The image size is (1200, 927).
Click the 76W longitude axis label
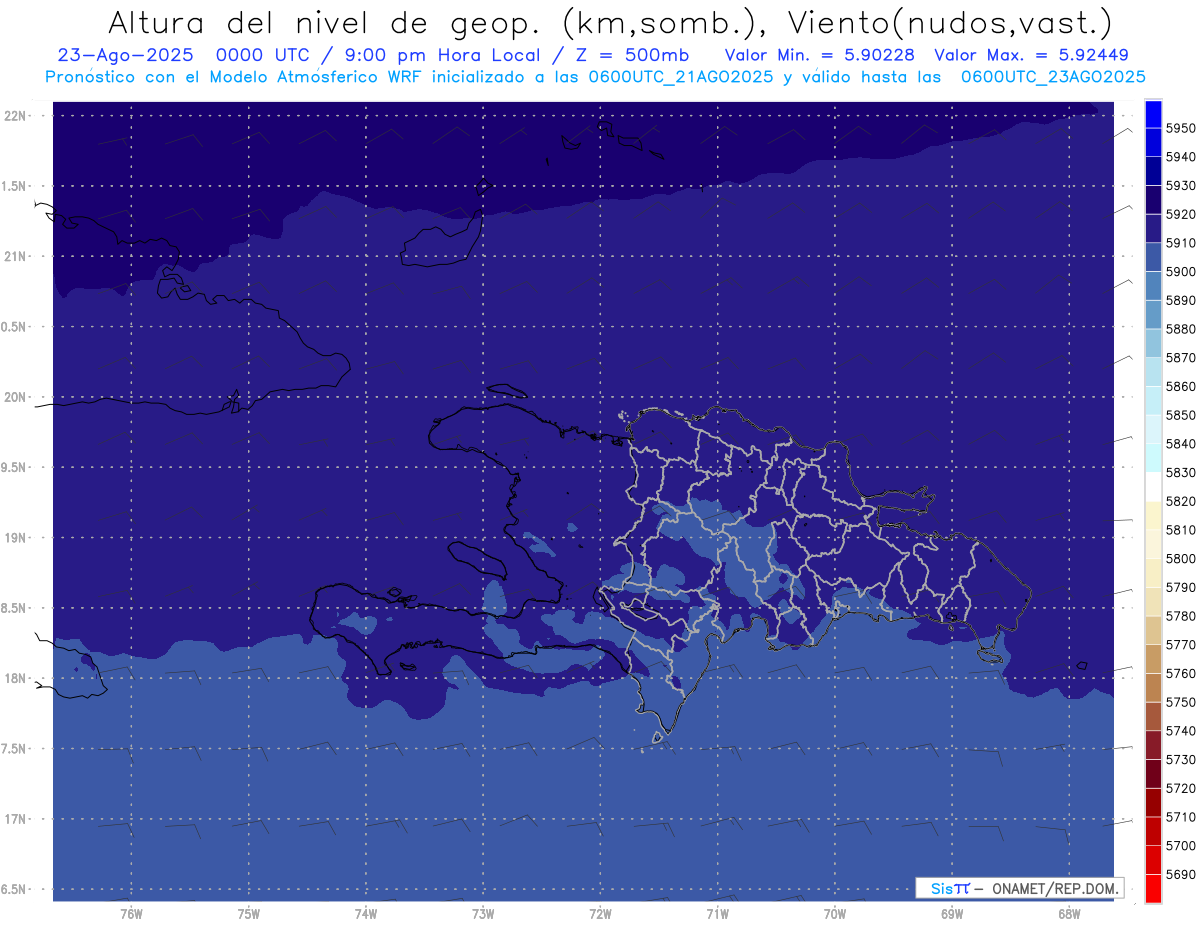coord(131,913)
